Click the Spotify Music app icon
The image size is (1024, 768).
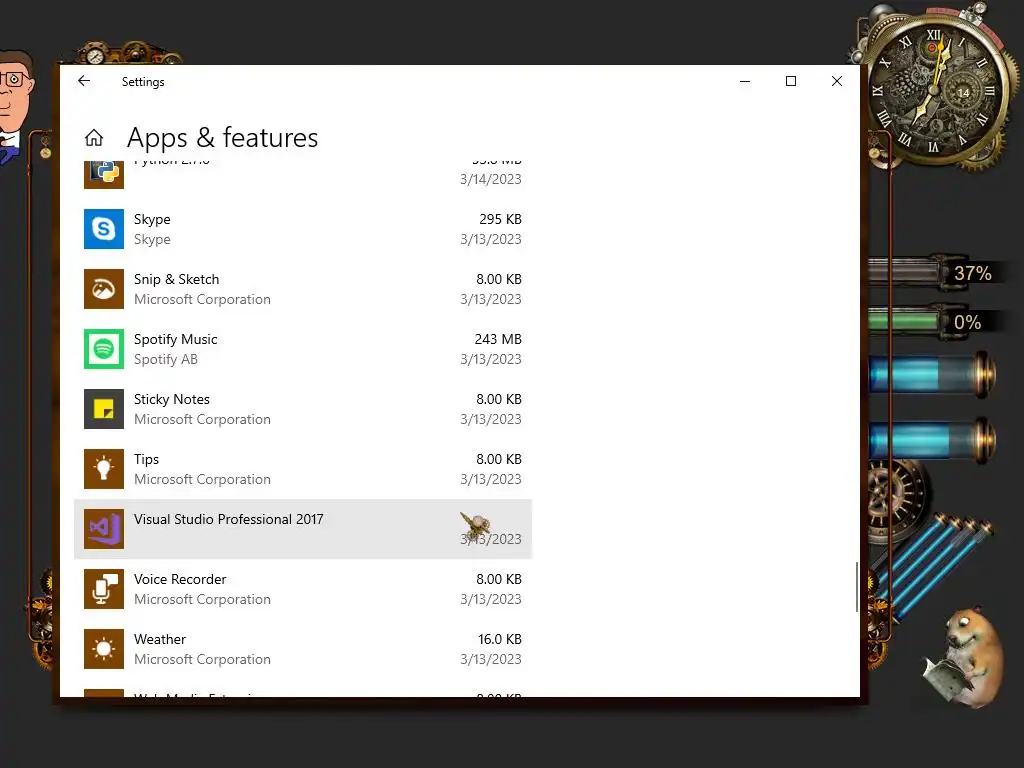(x=104, y=349)
